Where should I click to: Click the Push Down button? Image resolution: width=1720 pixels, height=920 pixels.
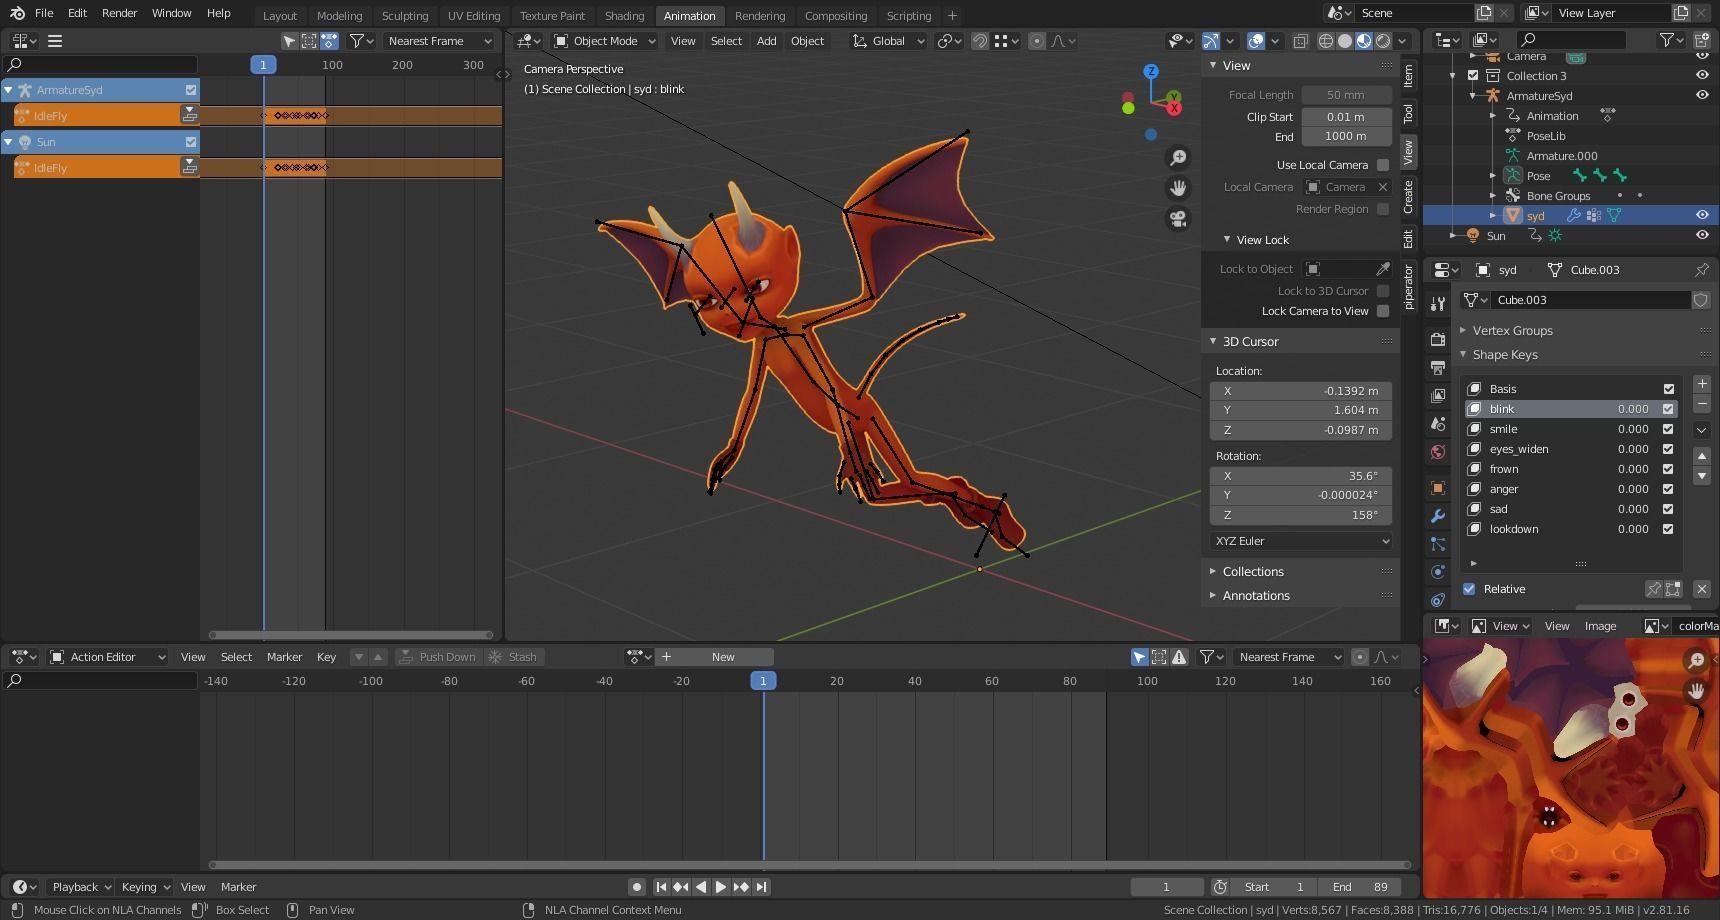click(438, 657)
